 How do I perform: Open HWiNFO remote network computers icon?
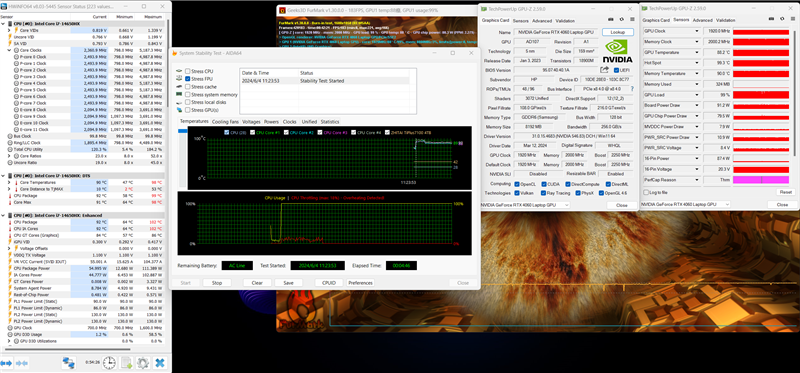68,363
